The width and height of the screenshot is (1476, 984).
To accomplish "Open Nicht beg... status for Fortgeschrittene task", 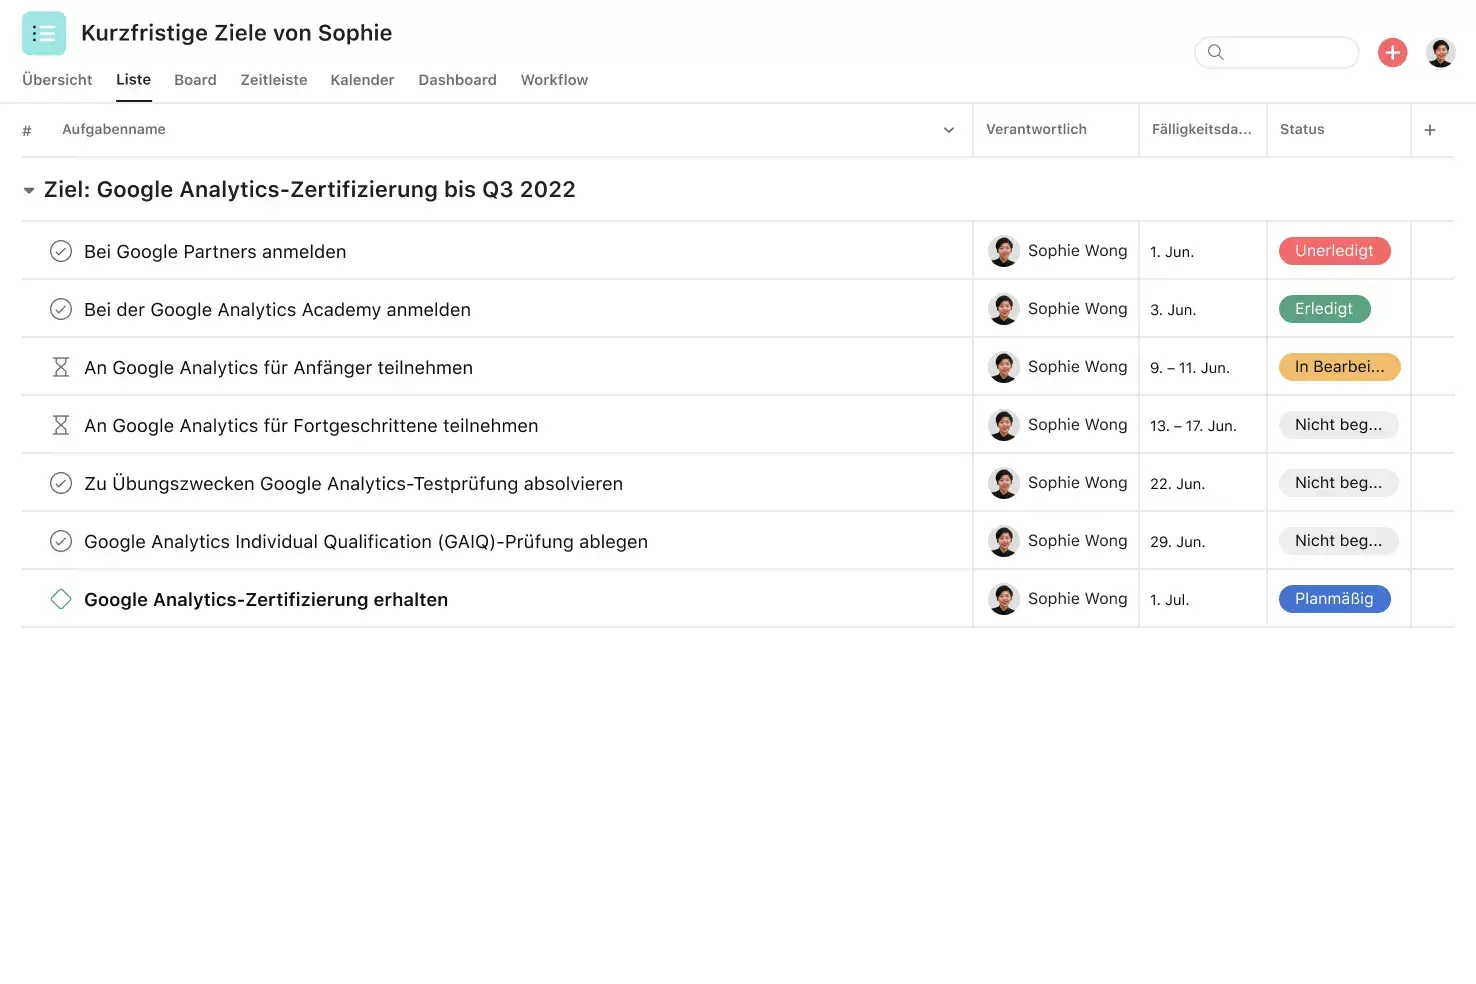I will (1338, 425).
